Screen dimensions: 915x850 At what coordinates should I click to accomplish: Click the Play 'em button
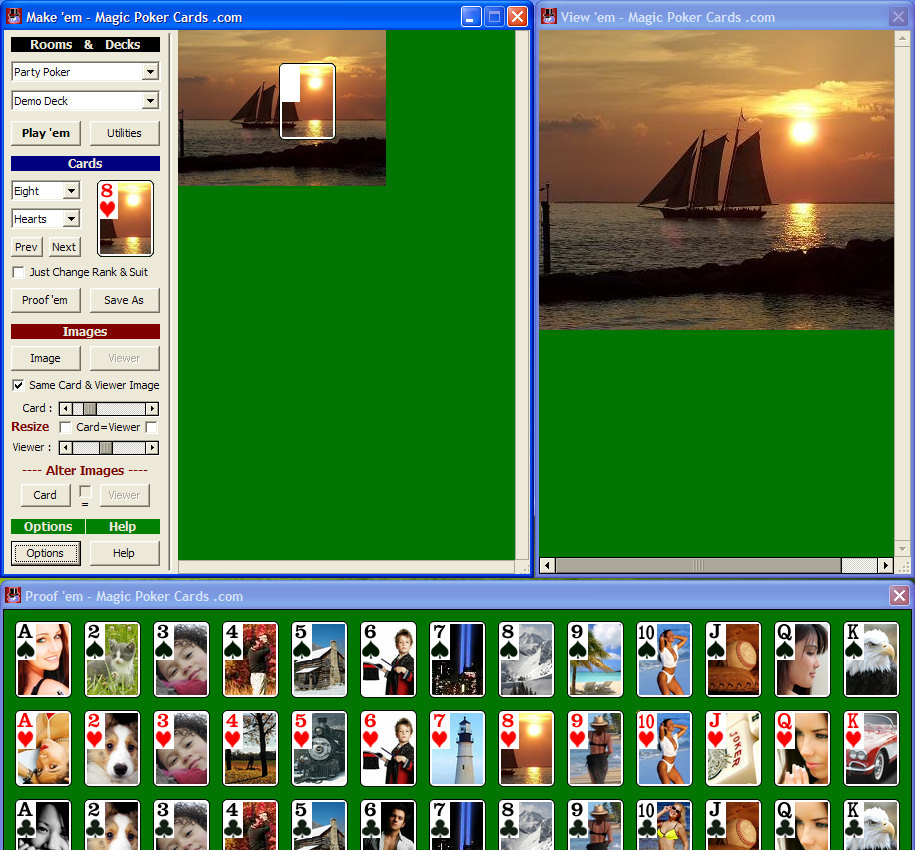coord(46,133)
